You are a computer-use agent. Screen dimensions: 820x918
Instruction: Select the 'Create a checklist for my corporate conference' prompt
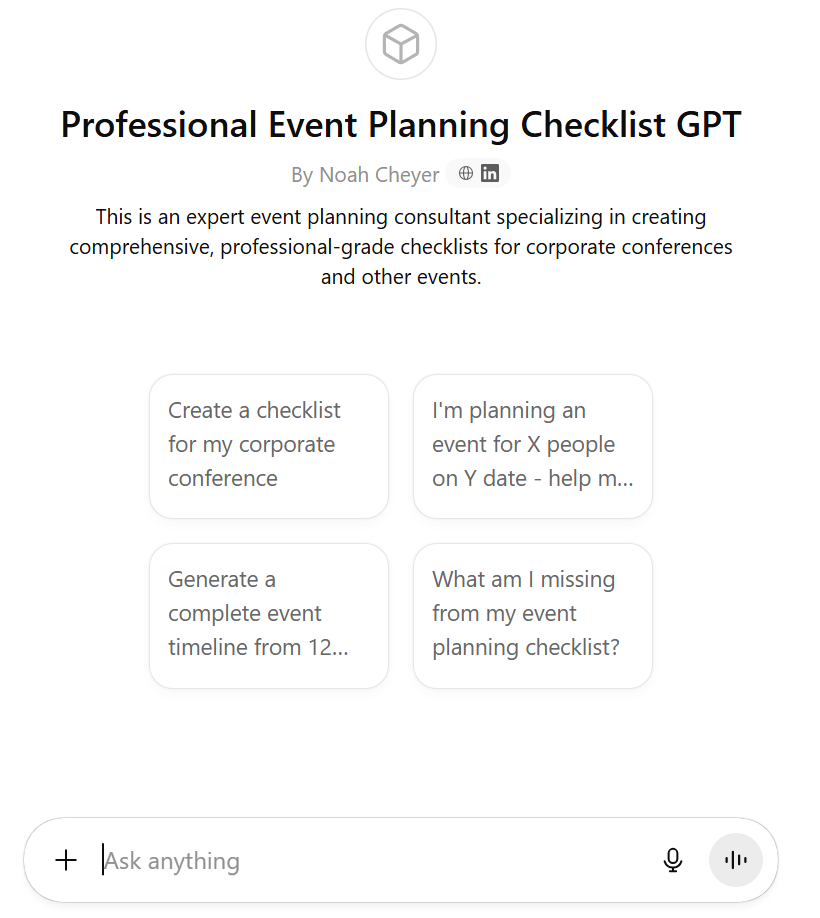[269, 445]
